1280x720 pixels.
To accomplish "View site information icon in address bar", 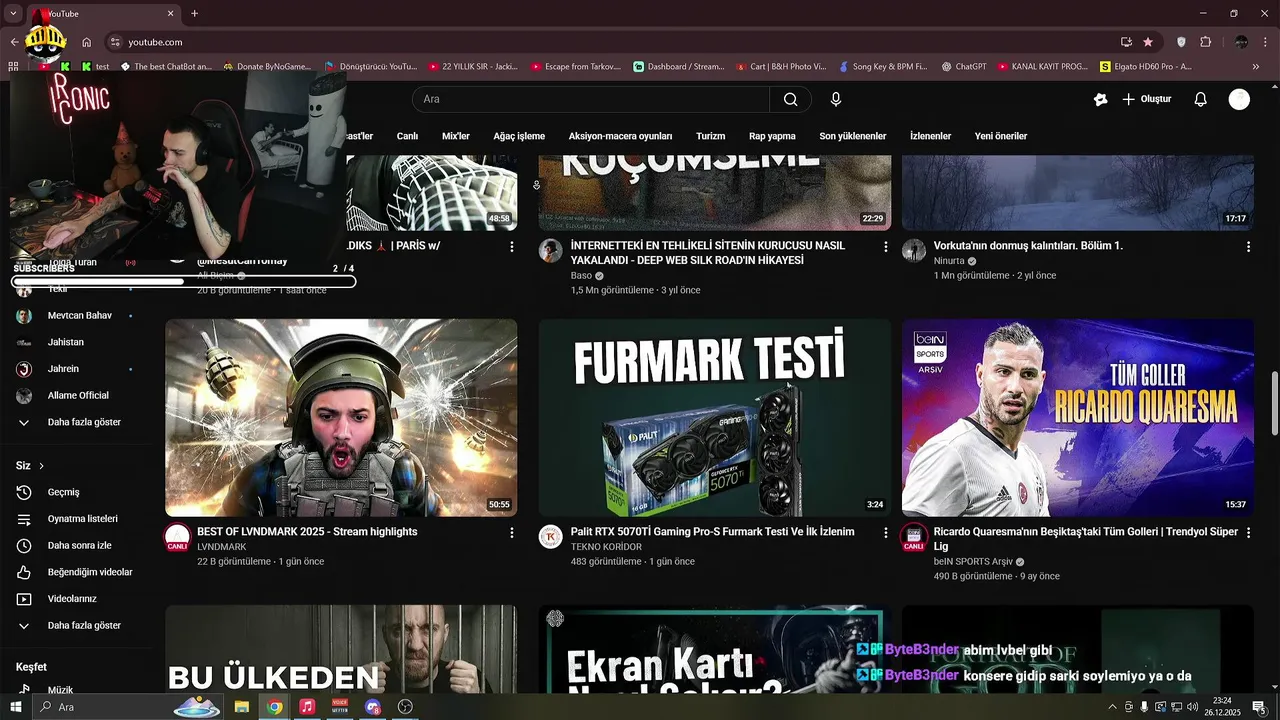I will pos(115,42).
